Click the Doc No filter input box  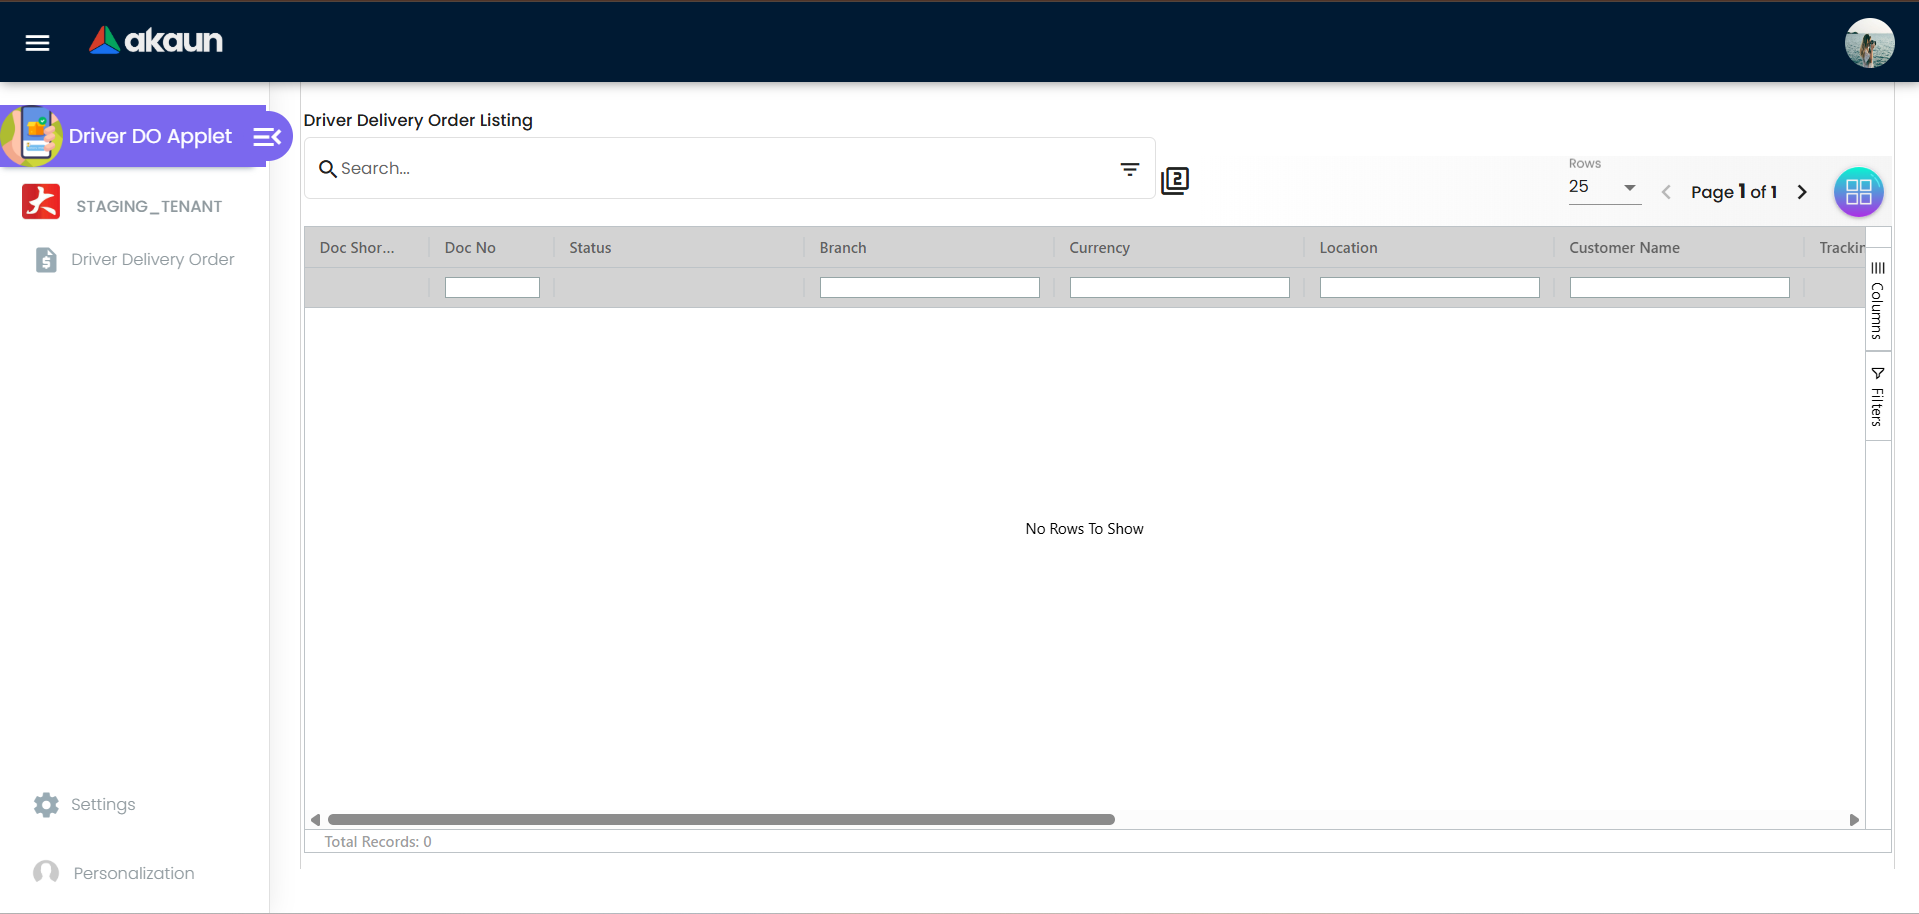coord(491,287)
